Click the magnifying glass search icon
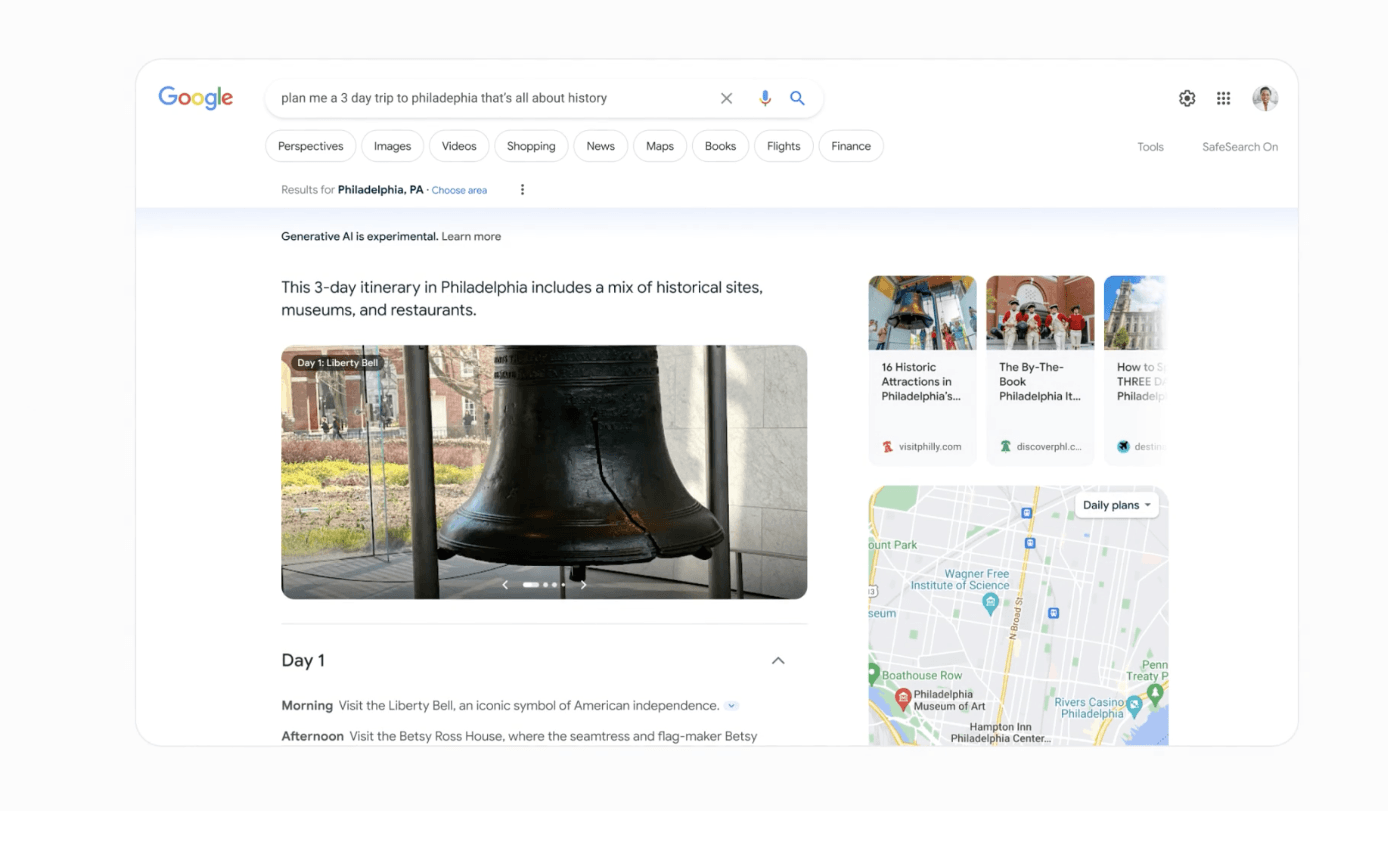This screenshot has height=844, width=1388. point(797,98)
